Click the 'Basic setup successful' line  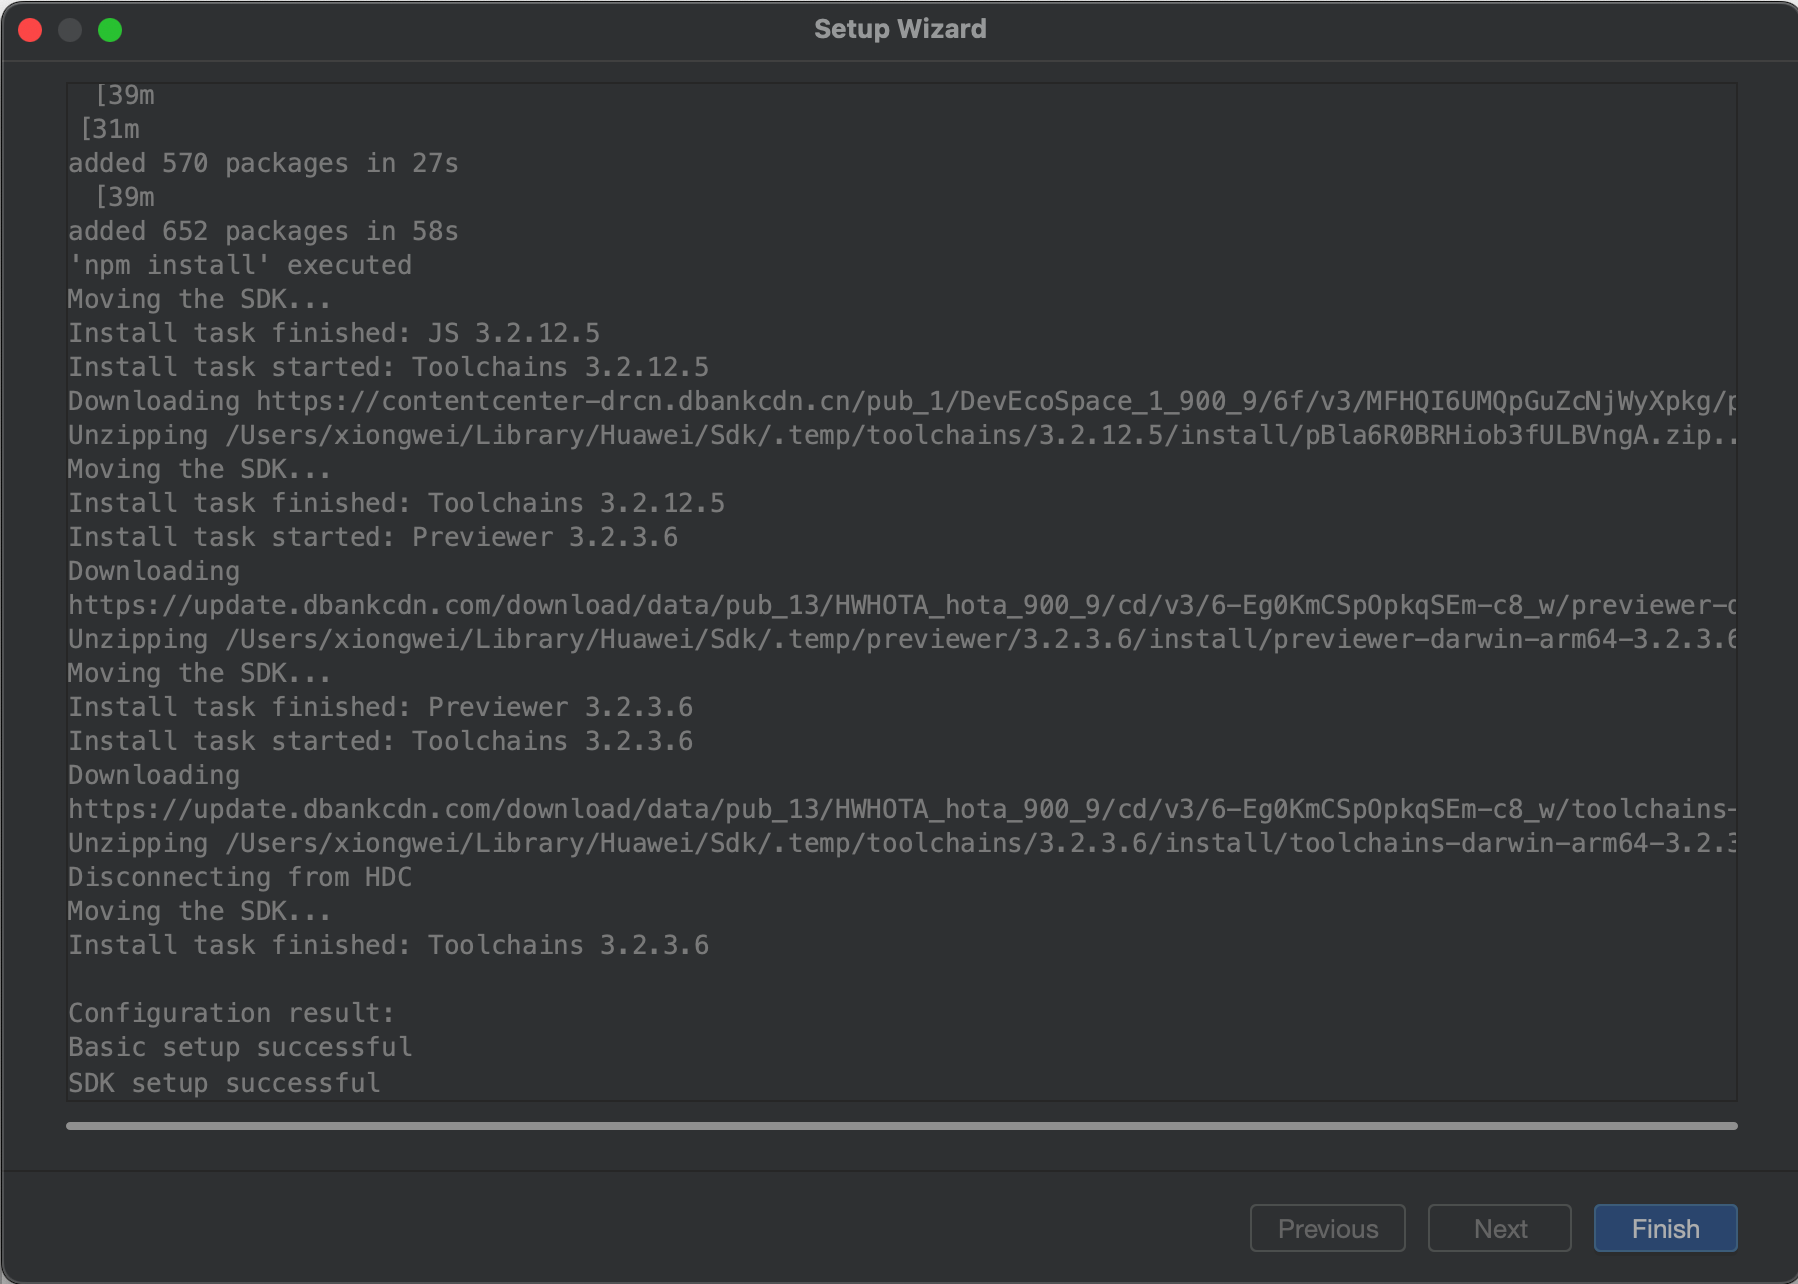pyautogui.click(x=240, y=1047)
